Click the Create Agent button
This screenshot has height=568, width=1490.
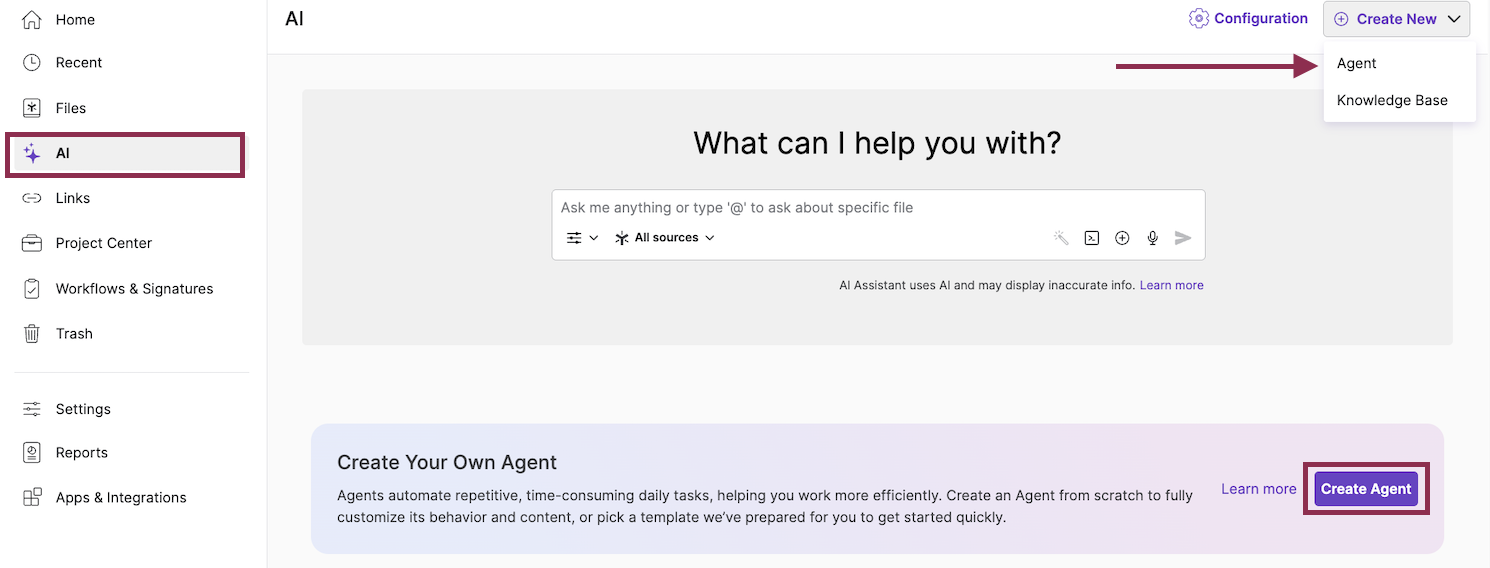(x=1365, y=489)
